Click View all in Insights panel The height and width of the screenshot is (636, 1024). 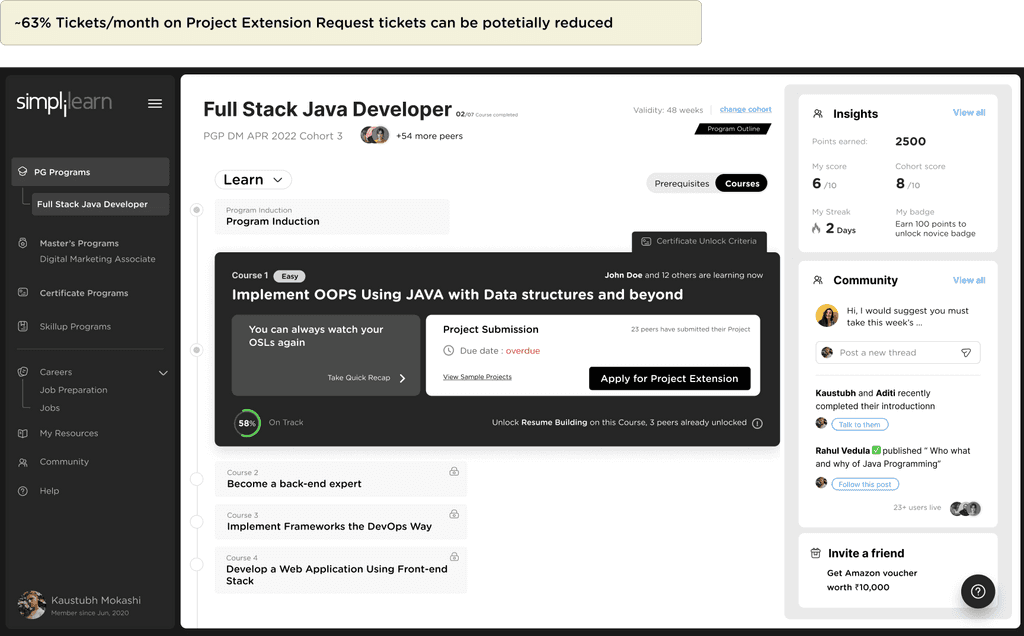pos(968,112)
